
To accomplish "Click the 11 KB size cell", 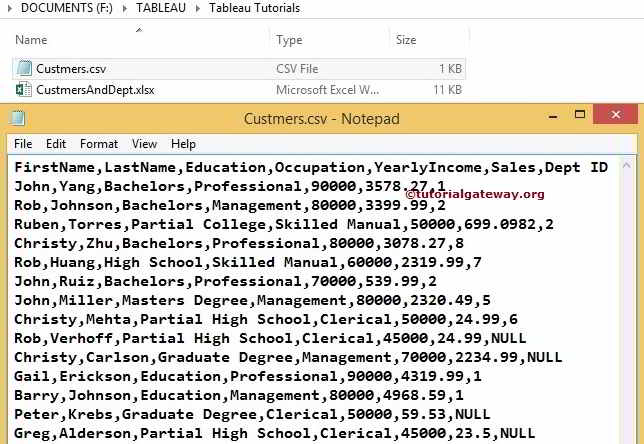I will coord(448,90).
